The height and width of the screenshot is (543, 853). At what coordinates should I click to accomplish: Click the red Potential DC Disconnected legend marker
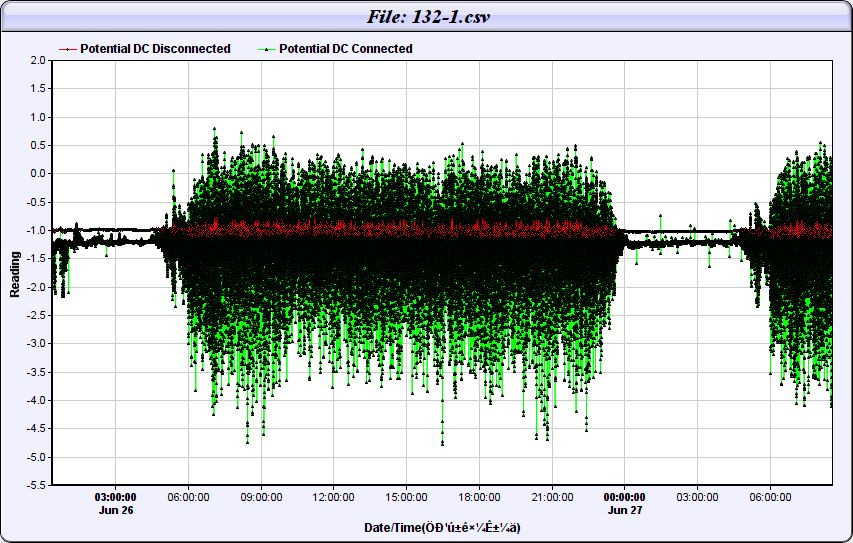pyautogui.click(x=68, y=49)
